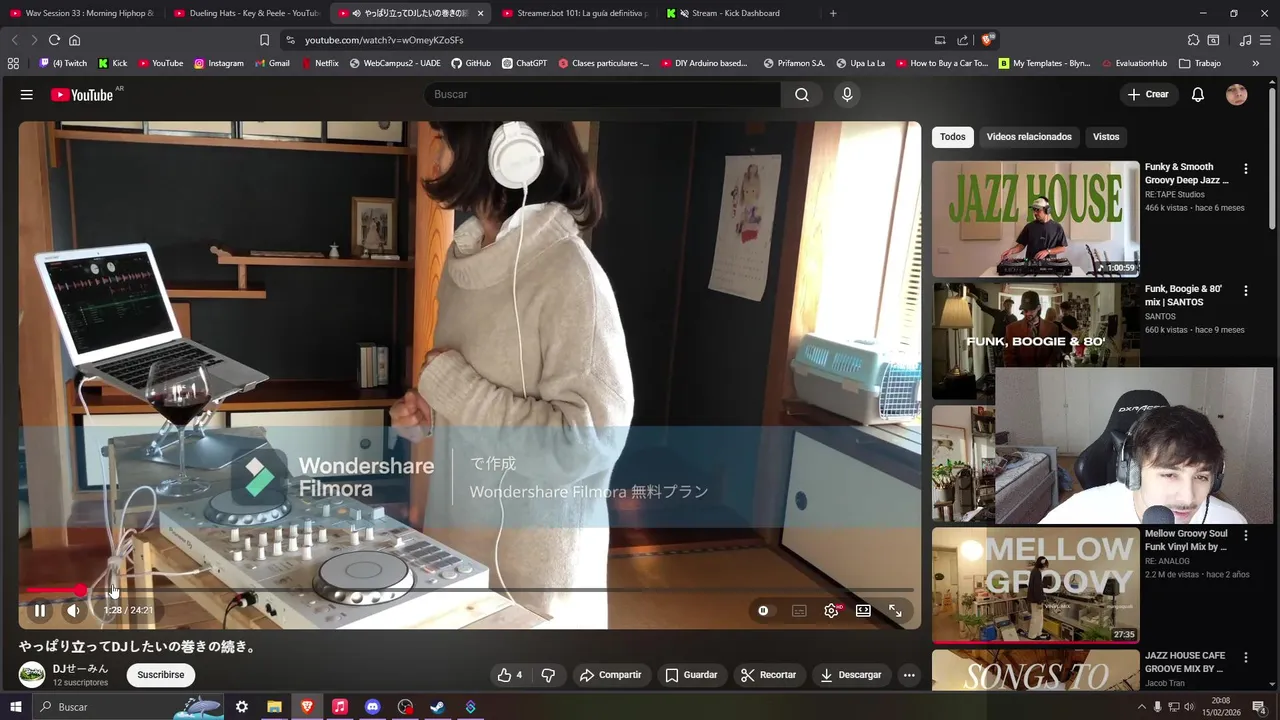The width and height of the screenshot is (1280, 720).
Task: Open the Trabajo bookmarks folder
Action: 1200,63
